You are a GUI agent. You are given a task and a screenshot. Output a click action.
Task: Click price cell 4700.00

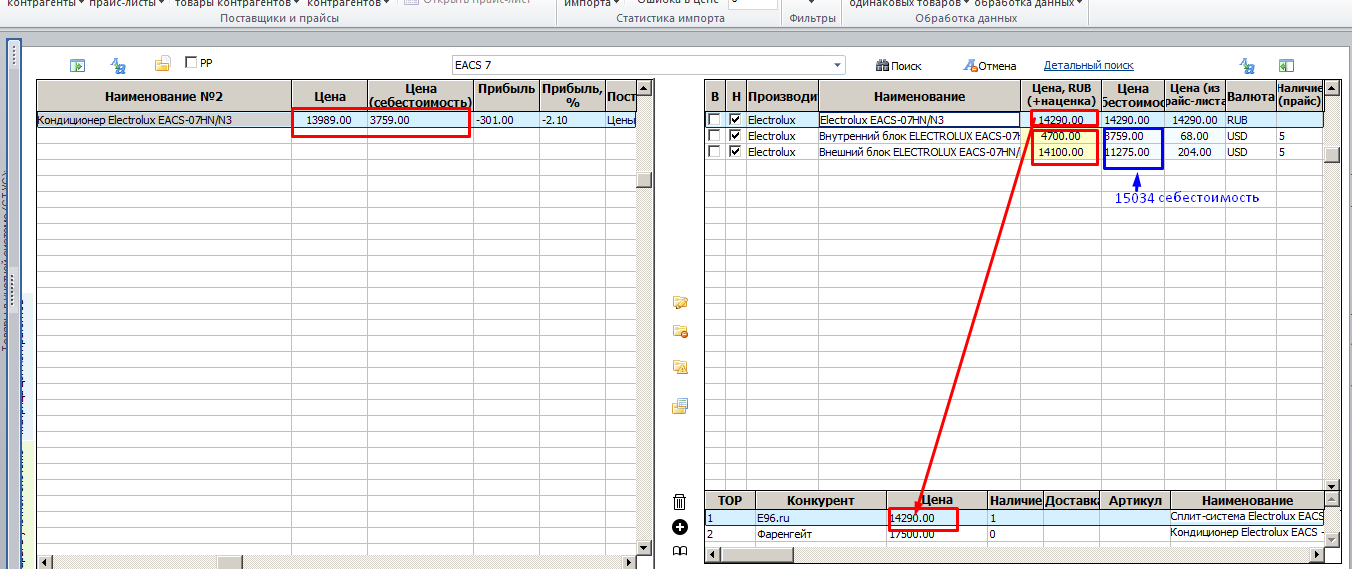coord(1062,136)
